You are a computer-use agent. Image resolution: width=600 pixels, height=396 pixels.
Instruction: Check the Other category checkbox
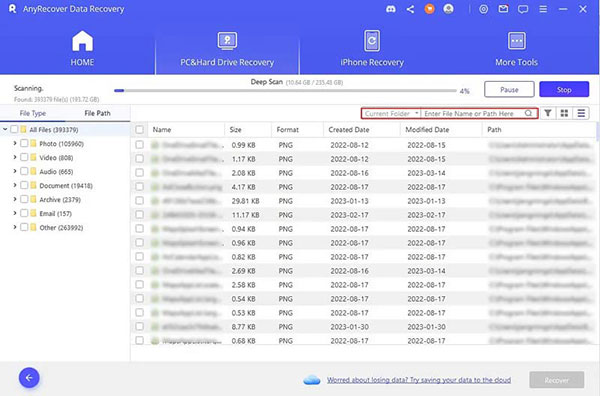point(24,227)
